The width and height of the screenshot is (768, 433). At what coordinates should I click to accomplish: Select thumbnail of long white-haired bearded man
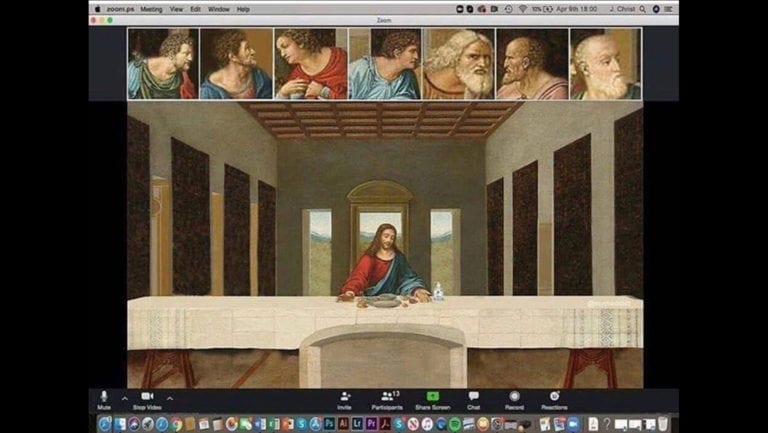click(458, 64)
